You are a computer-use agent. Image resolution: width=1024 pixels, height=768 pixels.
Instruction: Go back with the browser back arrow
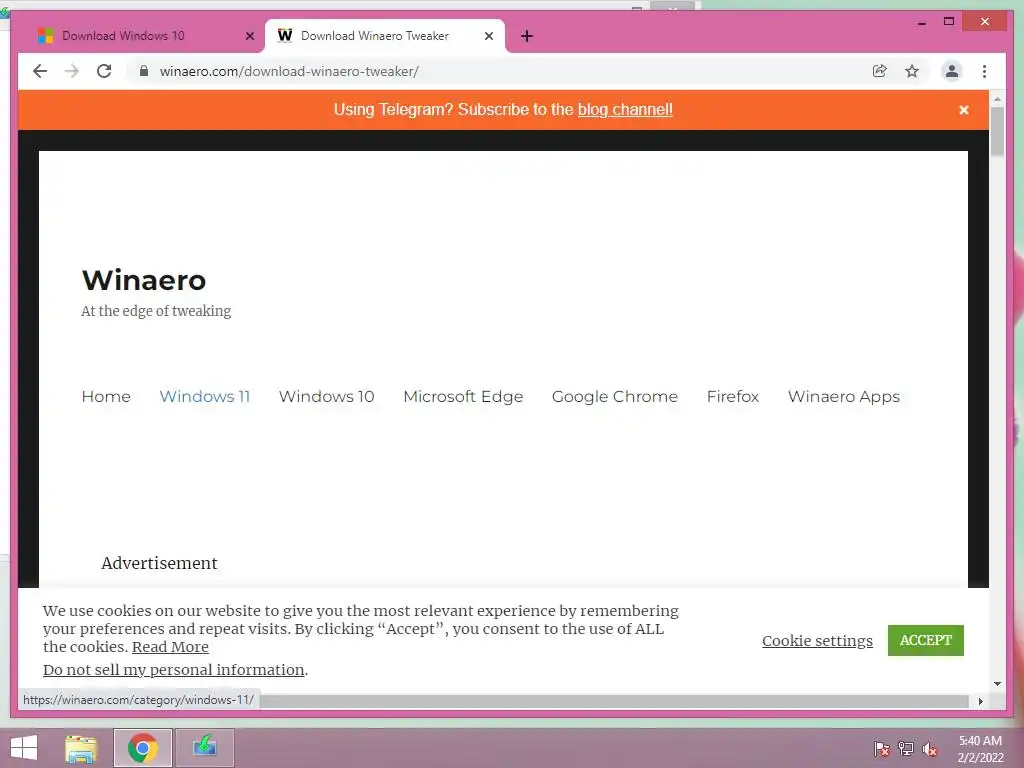tap(40, 71)
